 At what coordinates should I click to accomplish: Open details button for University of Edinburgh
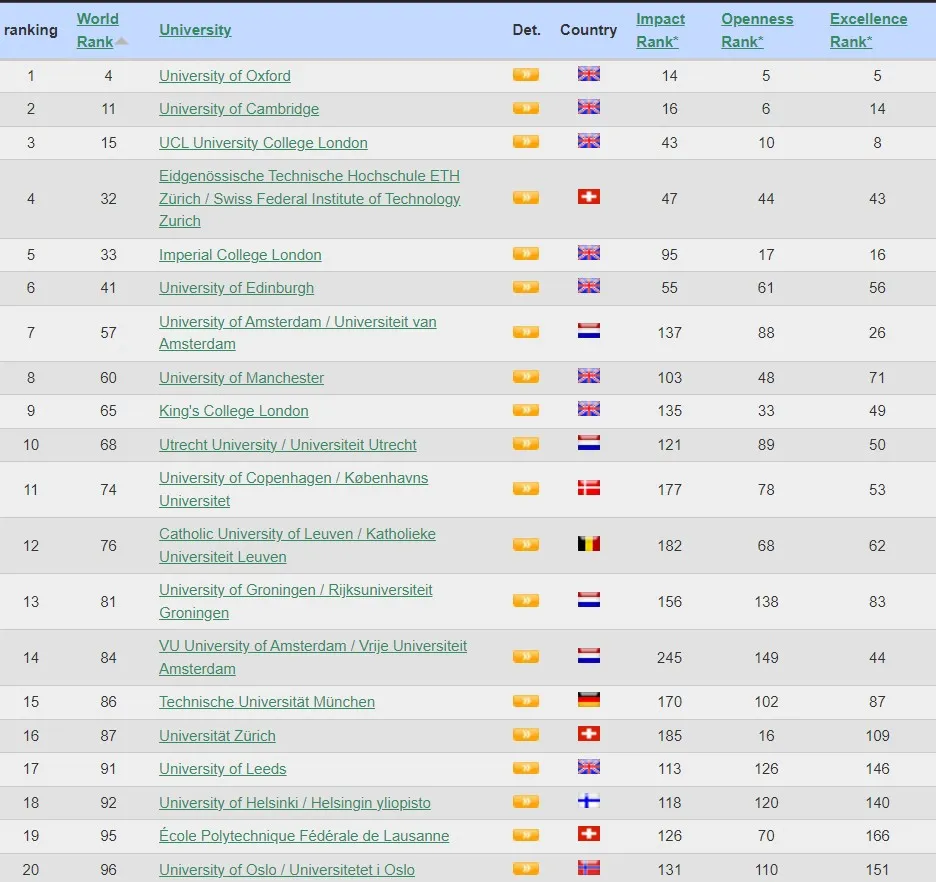click(x=526, y=287)
